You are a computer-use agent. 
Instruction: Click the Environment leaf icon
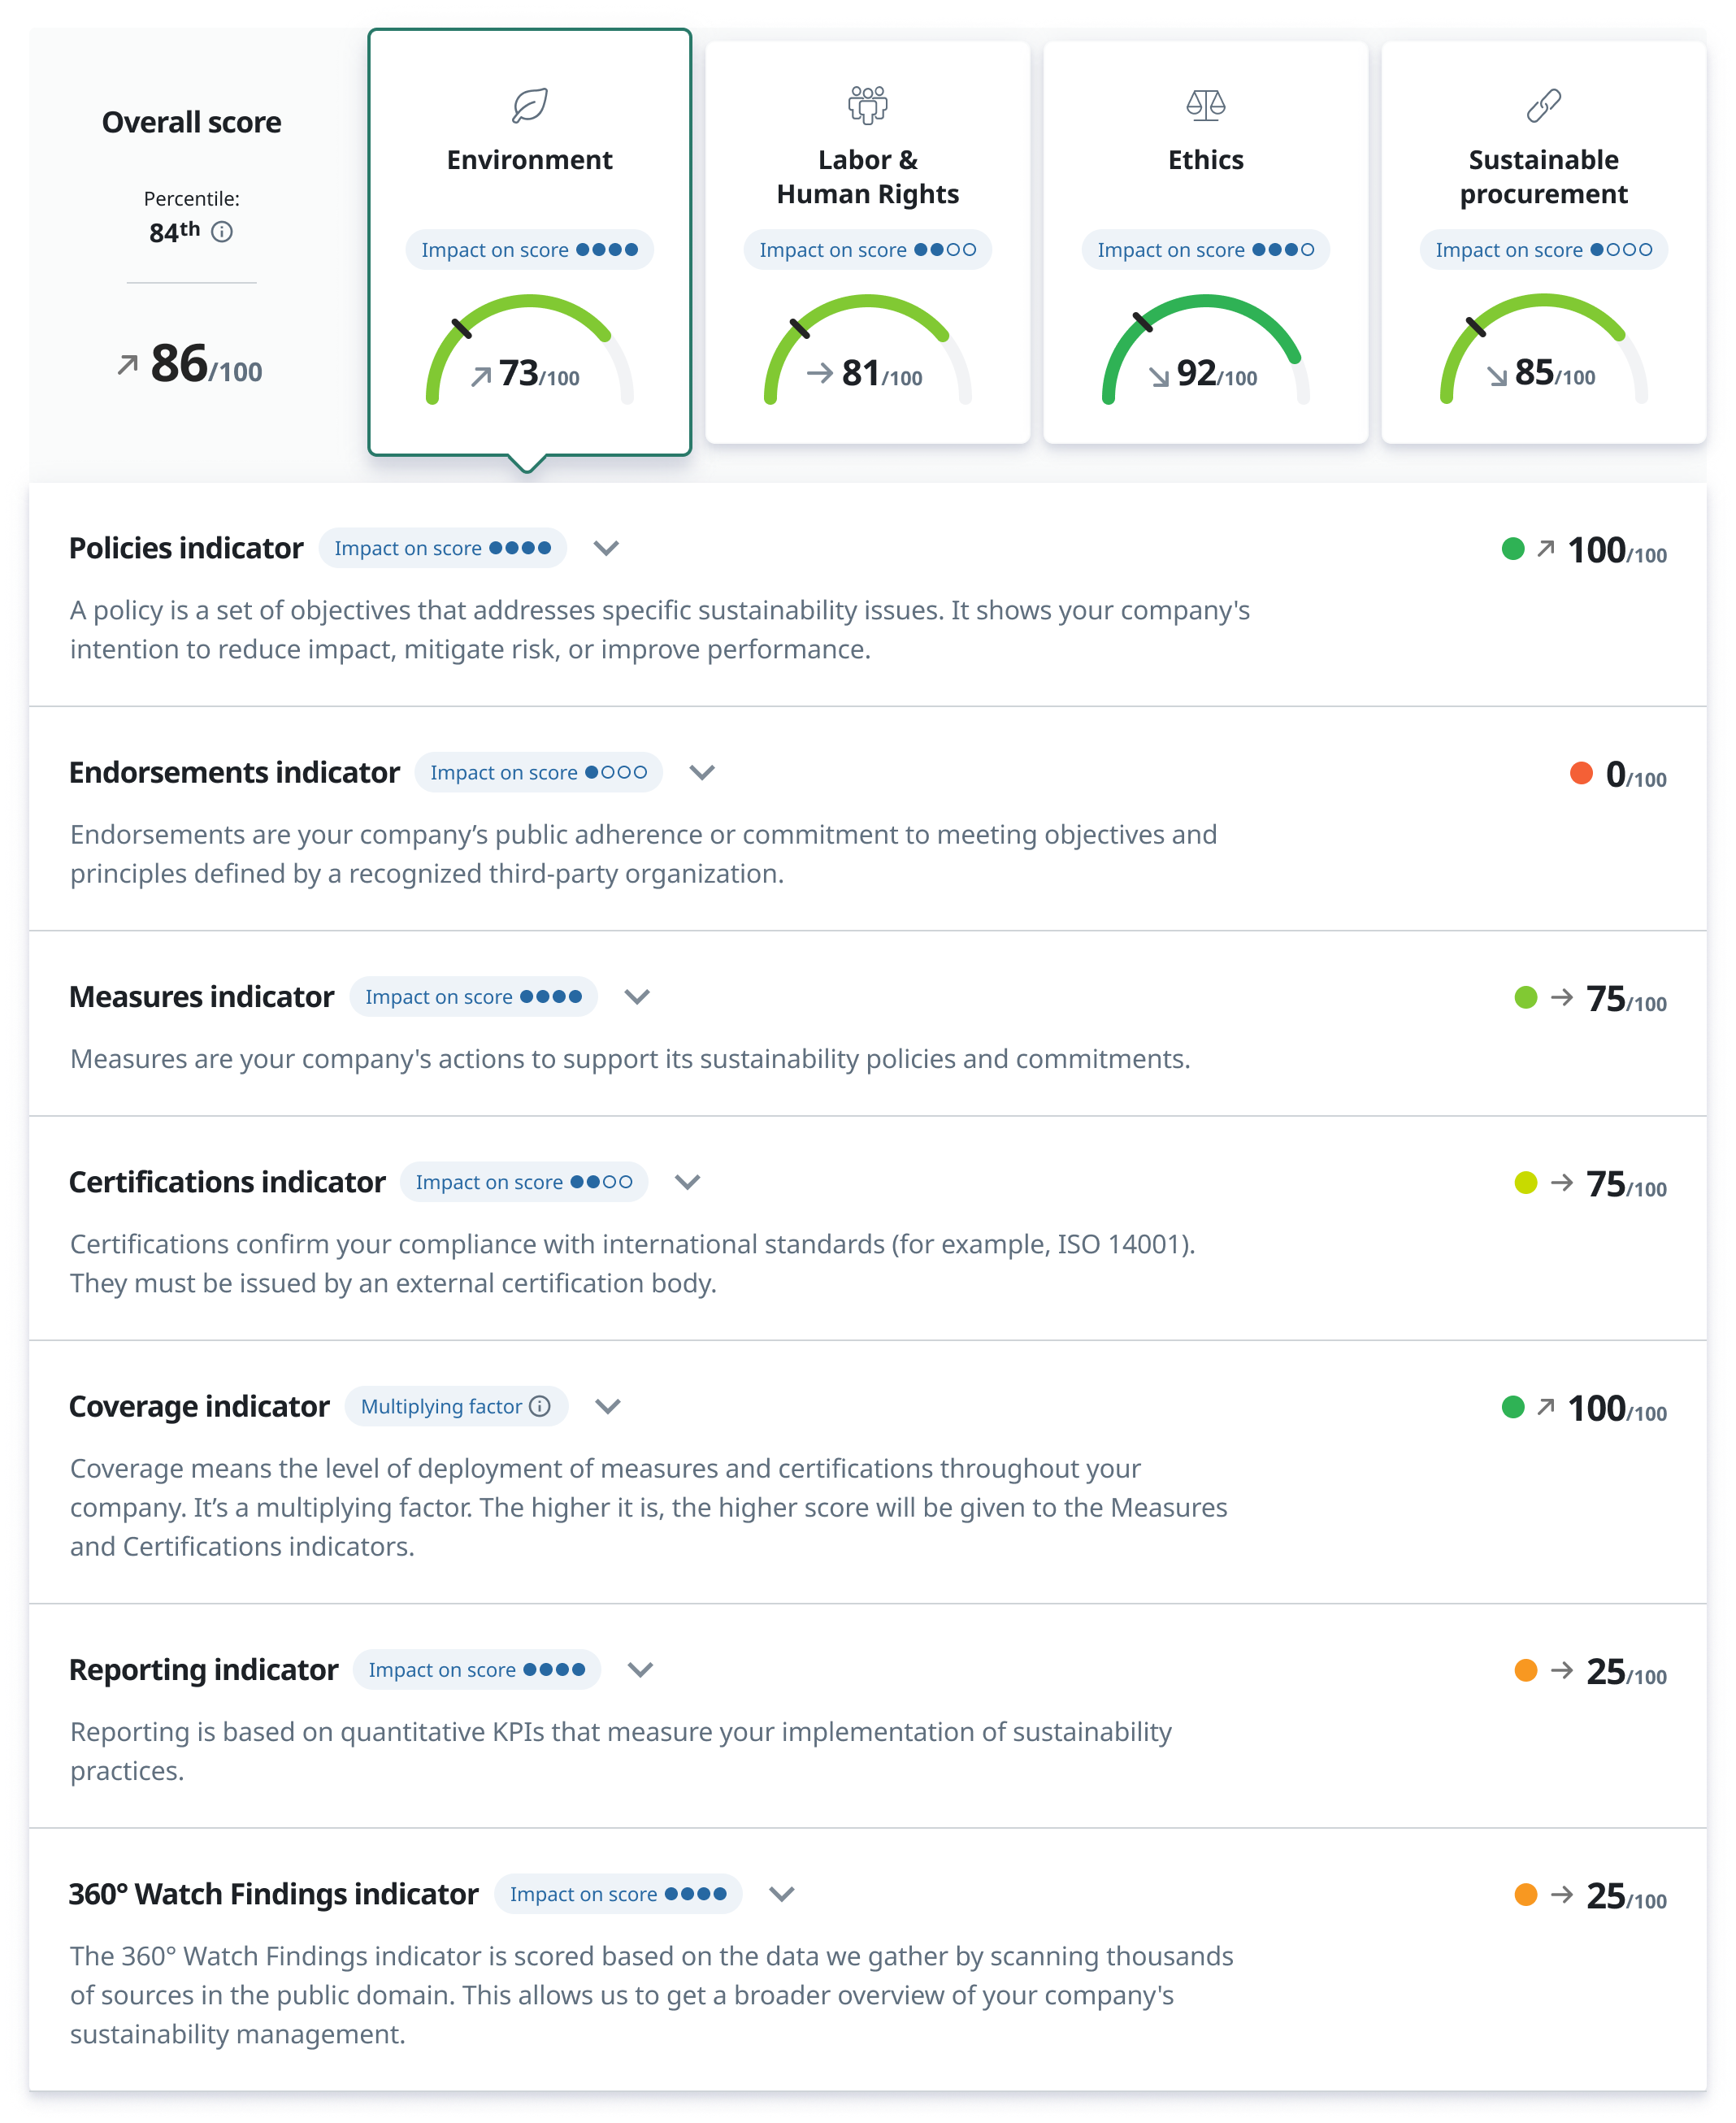[x=529, y=105]
